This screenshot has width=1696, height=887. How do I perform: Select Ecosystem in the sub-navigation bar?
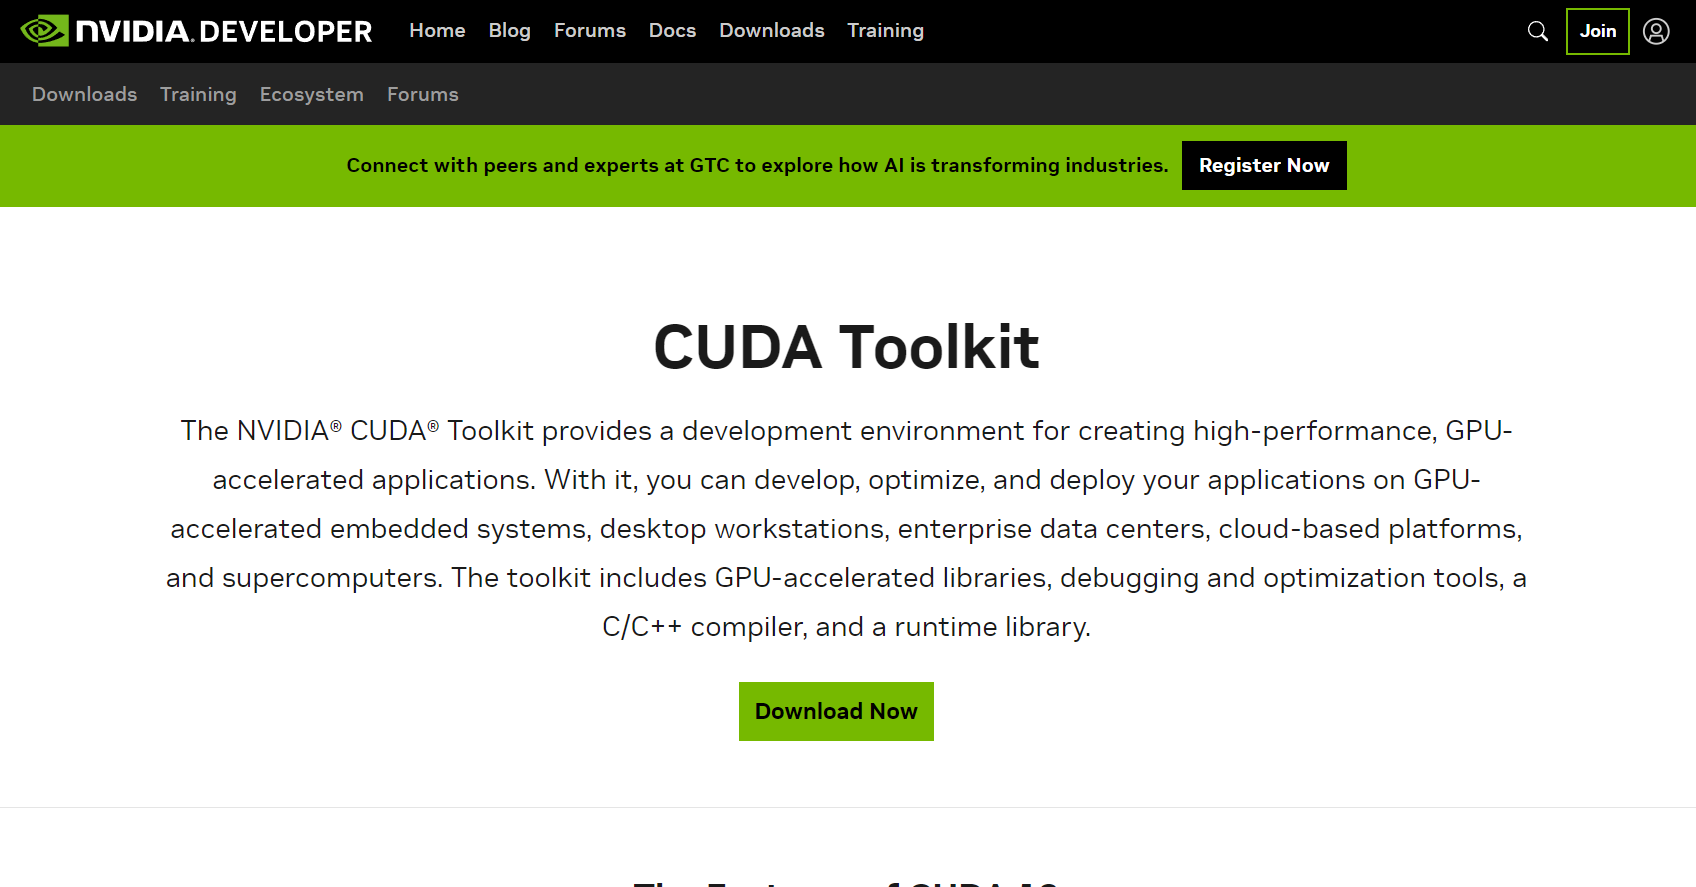(x=311, y=94)
